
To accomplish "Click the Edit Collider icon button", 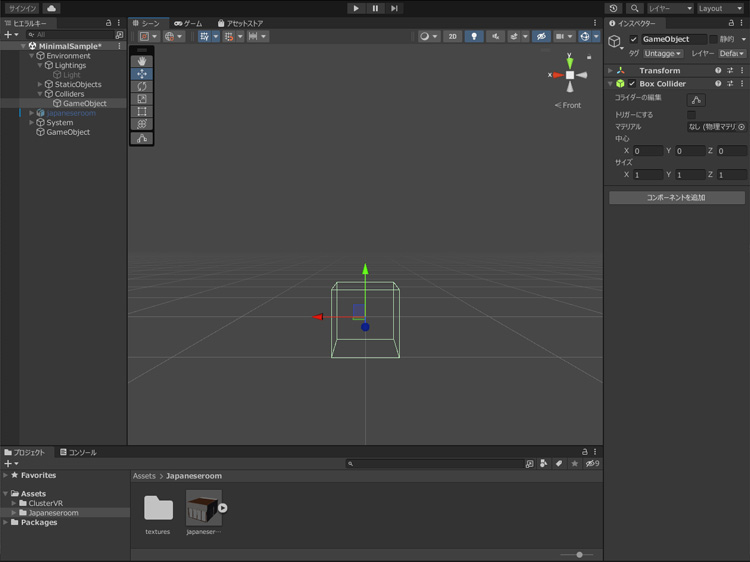I will click(696, 99).
